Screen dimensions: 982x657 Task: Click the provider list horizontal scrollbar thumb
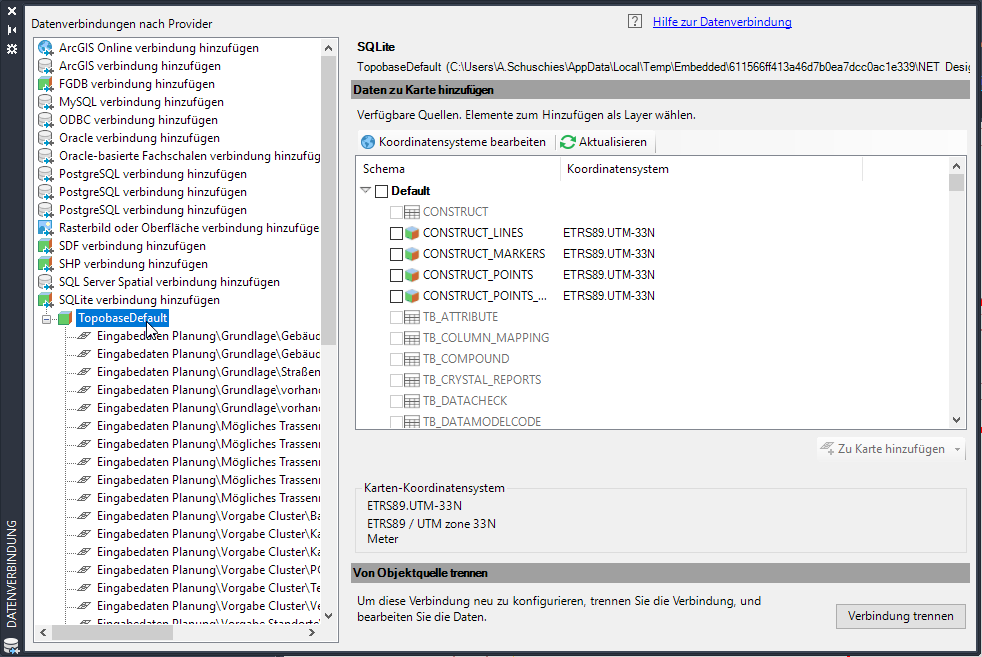112,633
